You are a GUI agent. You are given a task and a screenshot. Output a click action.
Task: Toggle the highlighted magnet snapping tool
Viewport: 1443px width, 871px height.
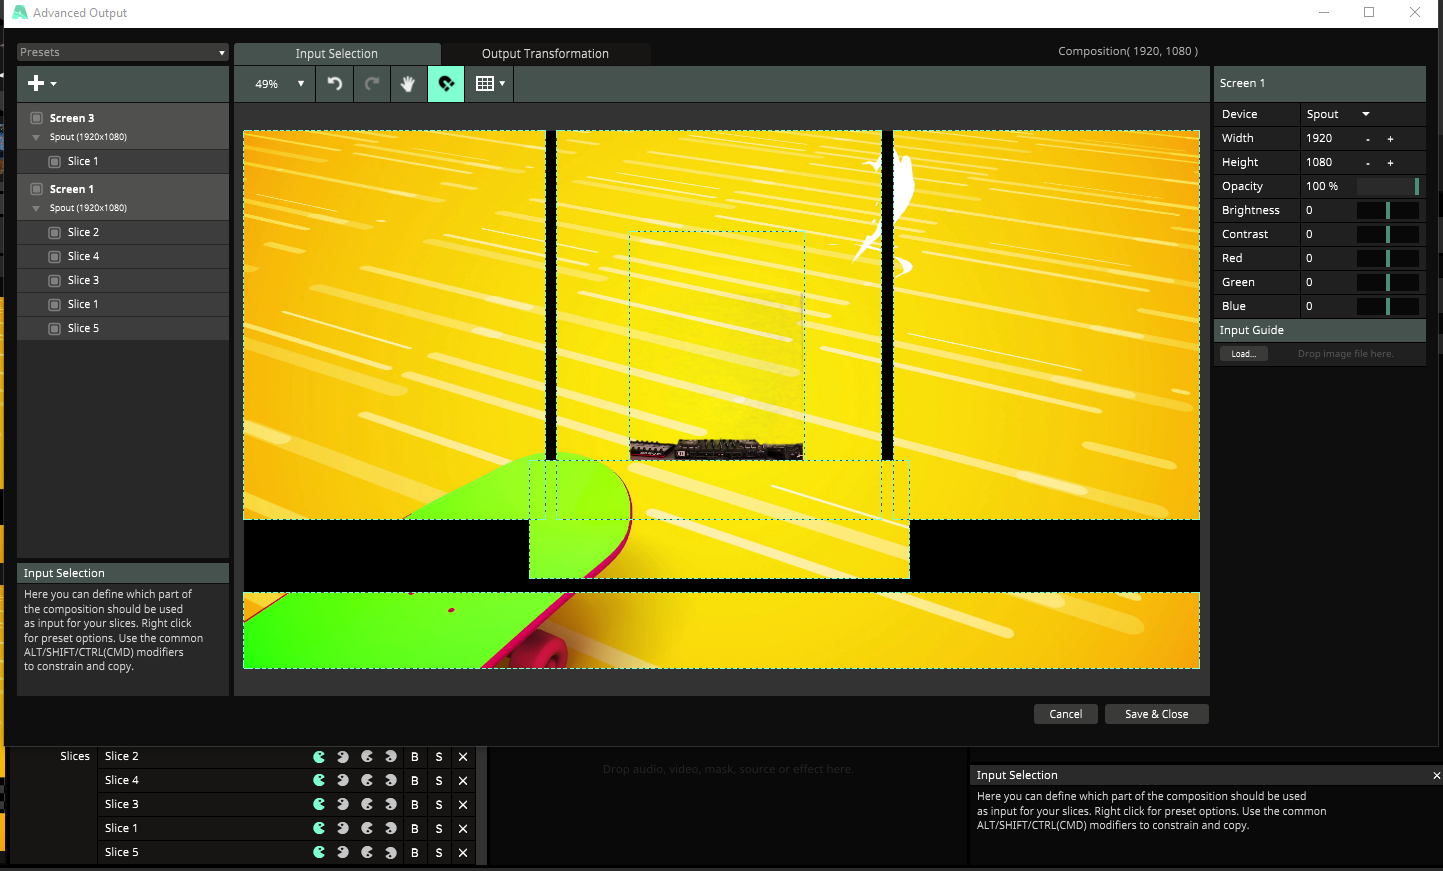pyautogui.click(x=446, y=84)
